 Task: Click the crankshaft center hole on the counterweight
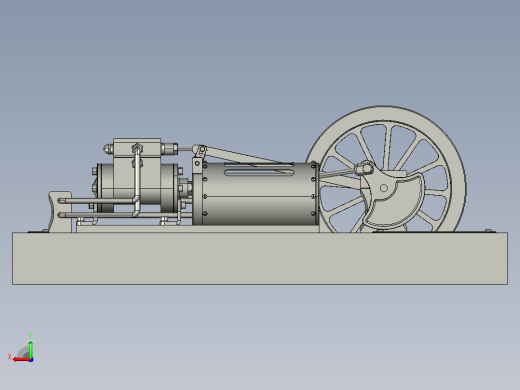384,188
